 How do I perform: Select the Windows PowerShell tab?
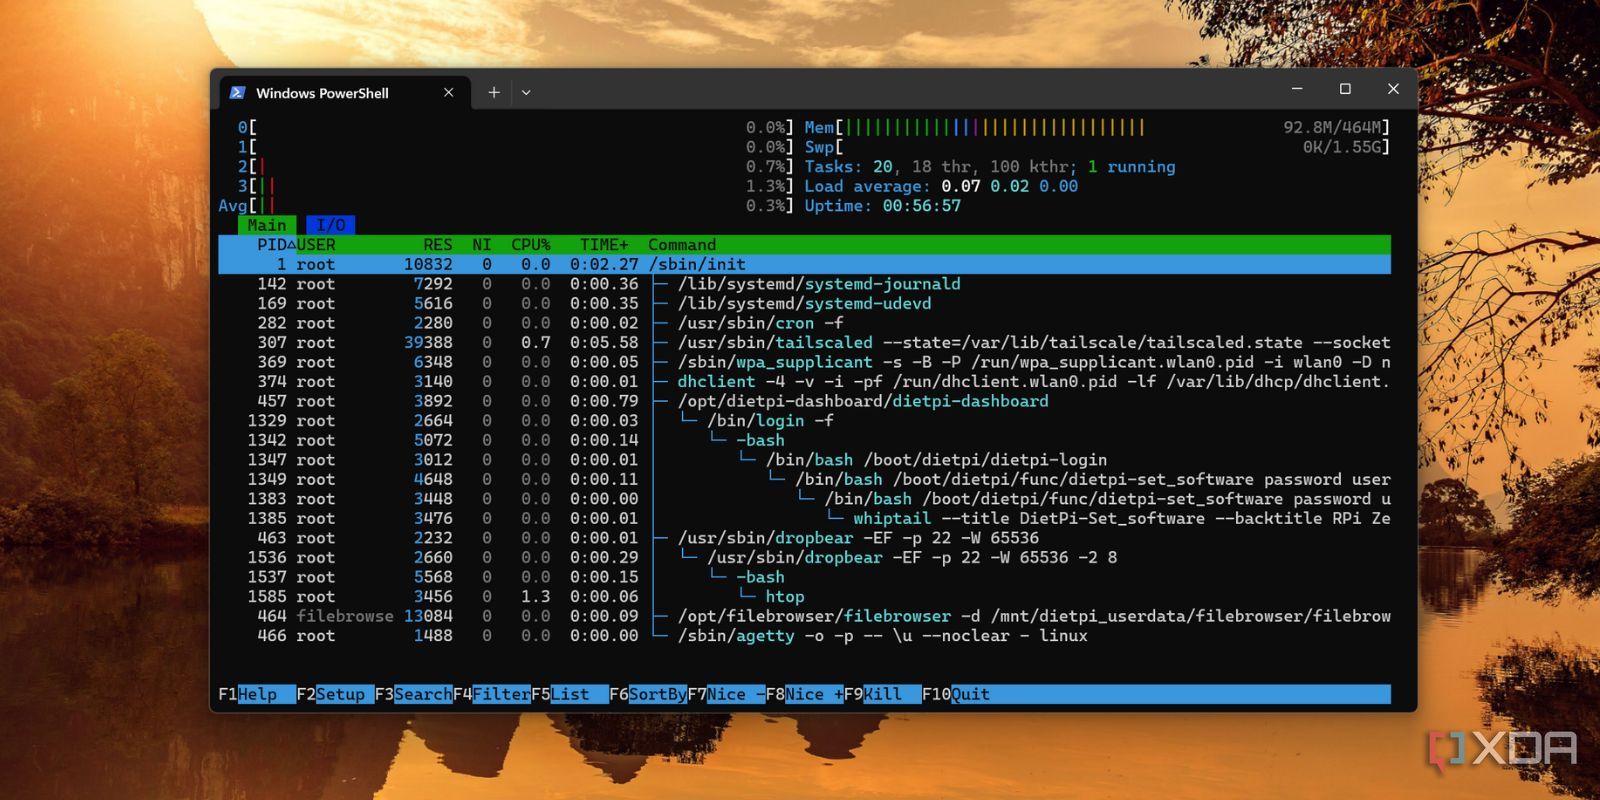343,92
